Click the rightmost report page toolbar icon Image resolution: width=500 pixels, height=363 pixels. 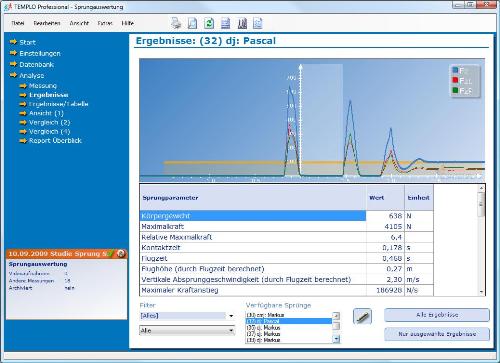click(258, 23)
